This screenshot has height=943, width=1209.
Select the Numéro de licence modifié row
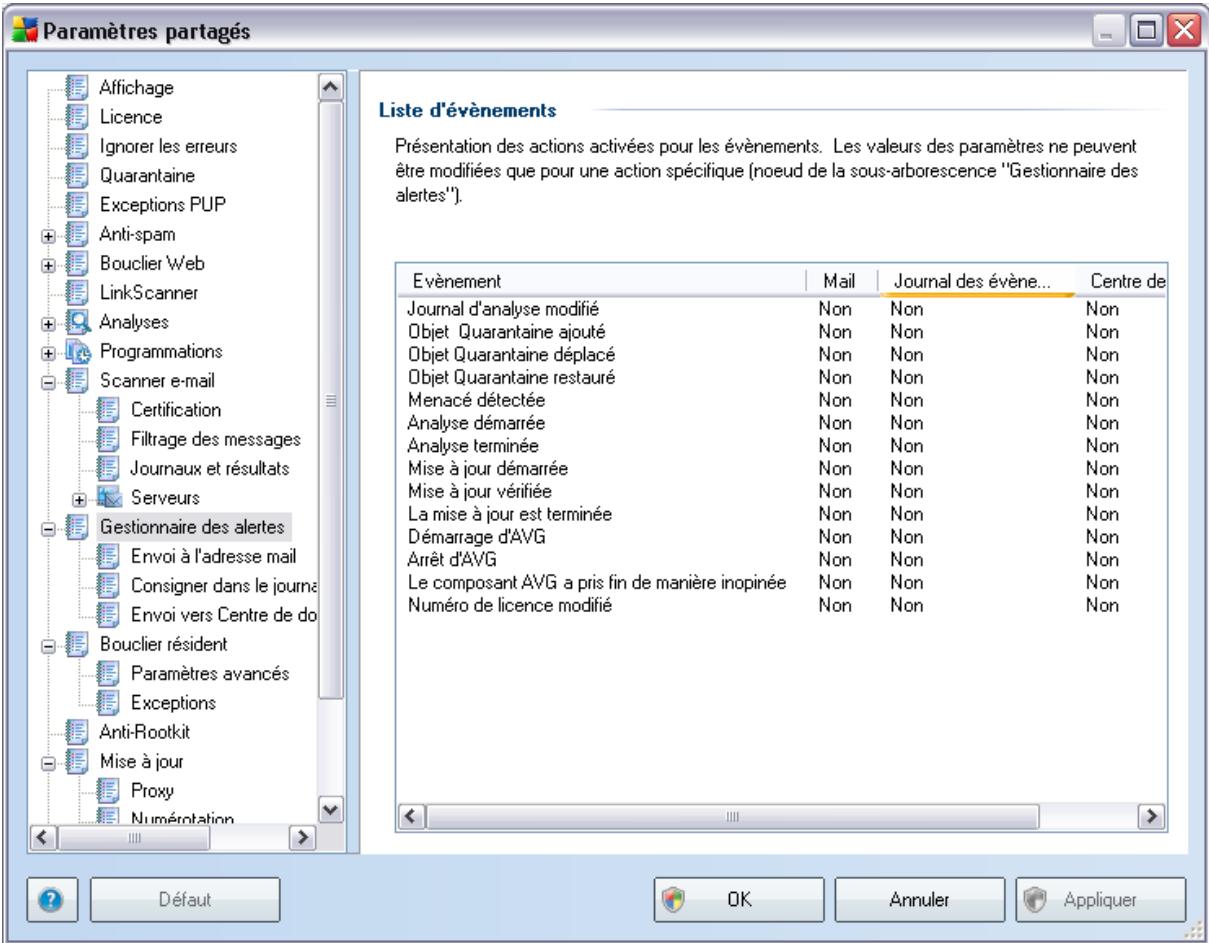[781, 605]
